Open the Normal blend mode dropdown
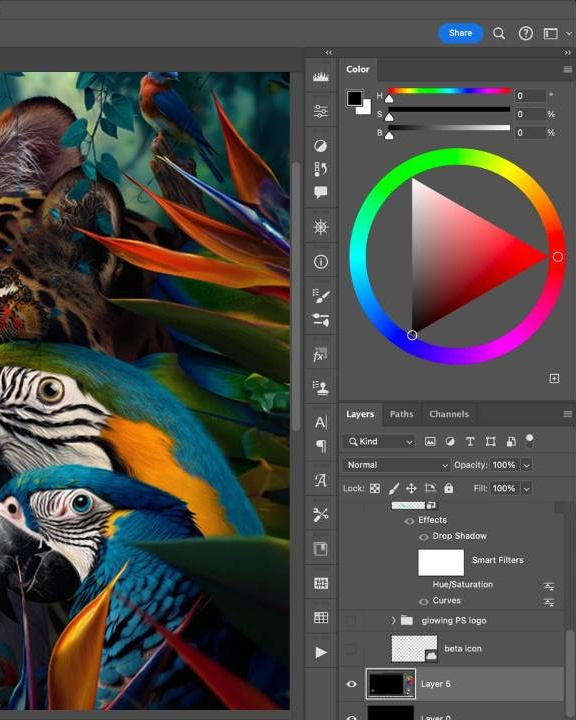 (x=396, y=465)
